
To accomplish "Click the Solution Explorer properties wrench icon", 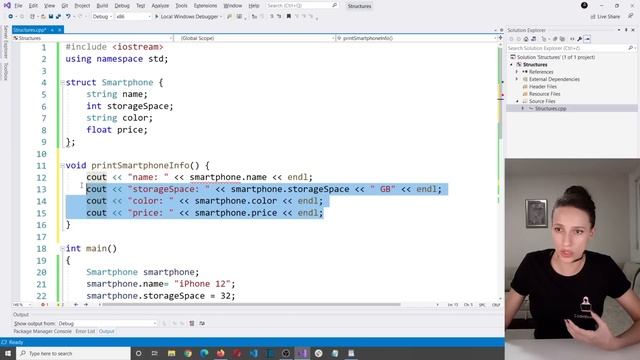I will click(580, 39).
